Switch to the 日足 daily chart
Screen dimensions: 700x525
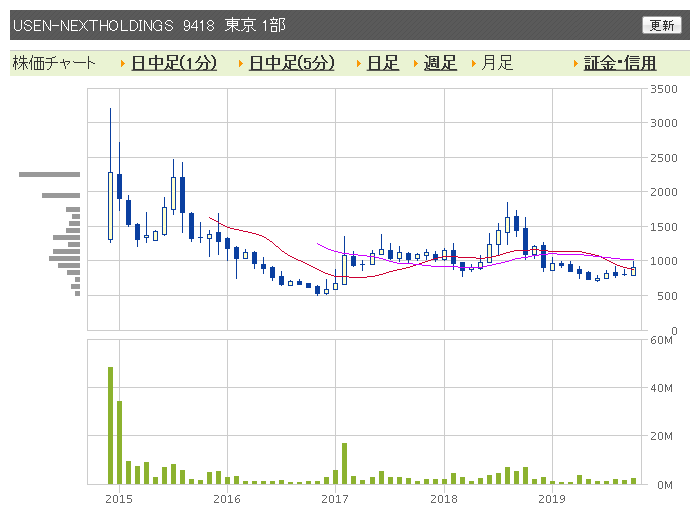point(383,63)
